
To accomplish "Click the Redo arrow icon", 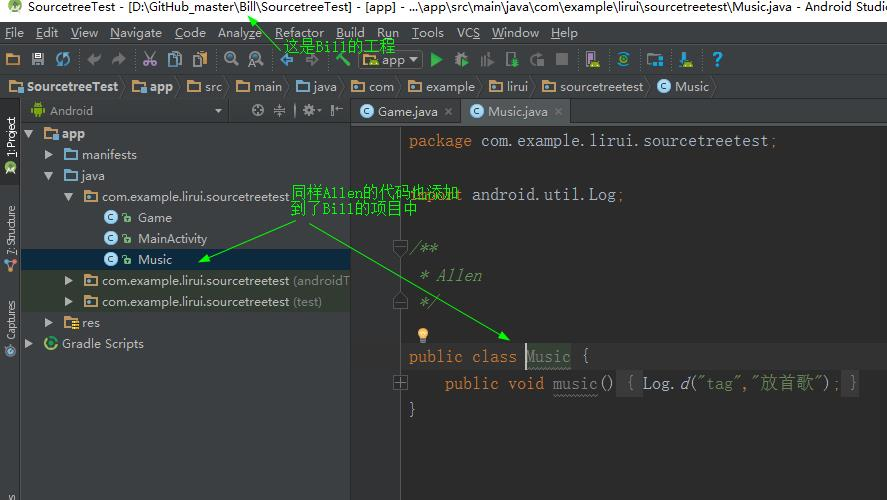I will [118, 59].
